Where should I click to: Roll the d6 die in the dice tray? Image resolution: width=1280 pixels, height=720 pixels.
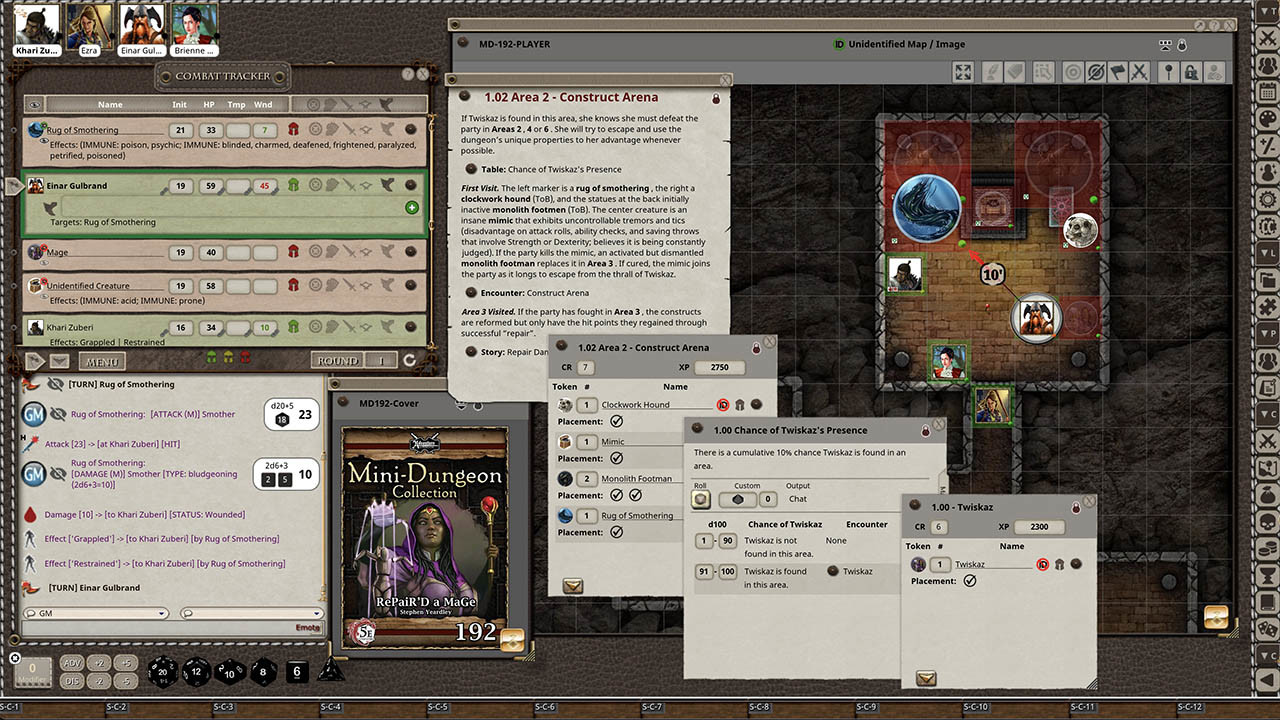click(x=296, y=672)
